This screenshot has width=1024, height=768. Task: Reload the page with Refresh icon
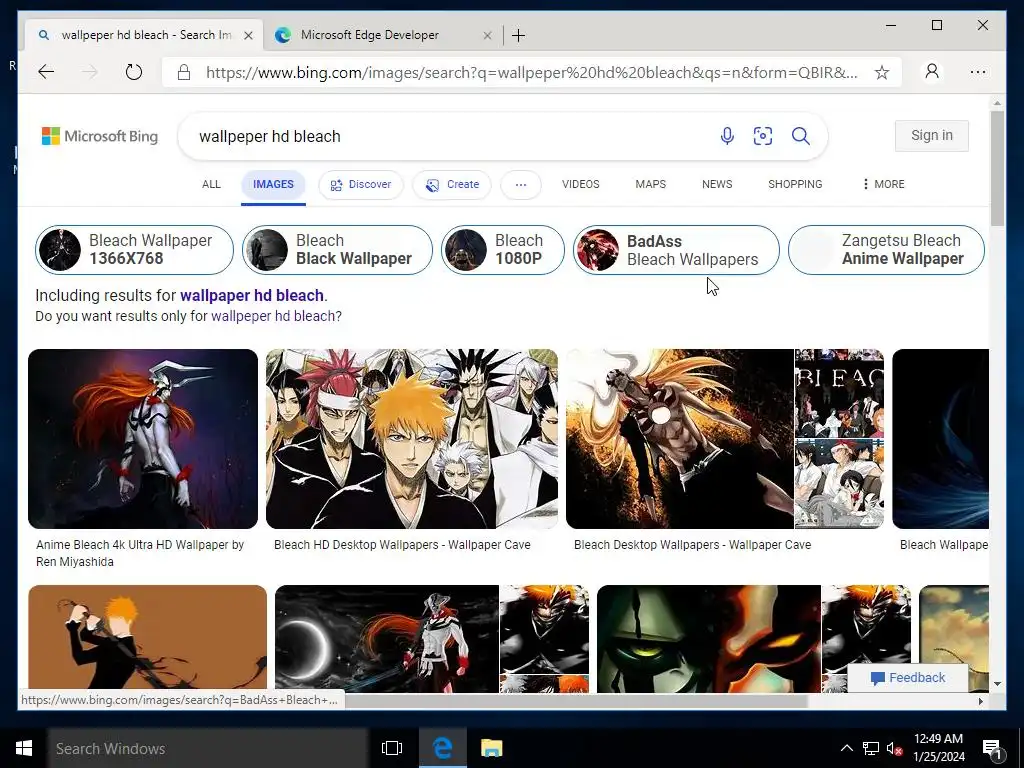point(134,72)
